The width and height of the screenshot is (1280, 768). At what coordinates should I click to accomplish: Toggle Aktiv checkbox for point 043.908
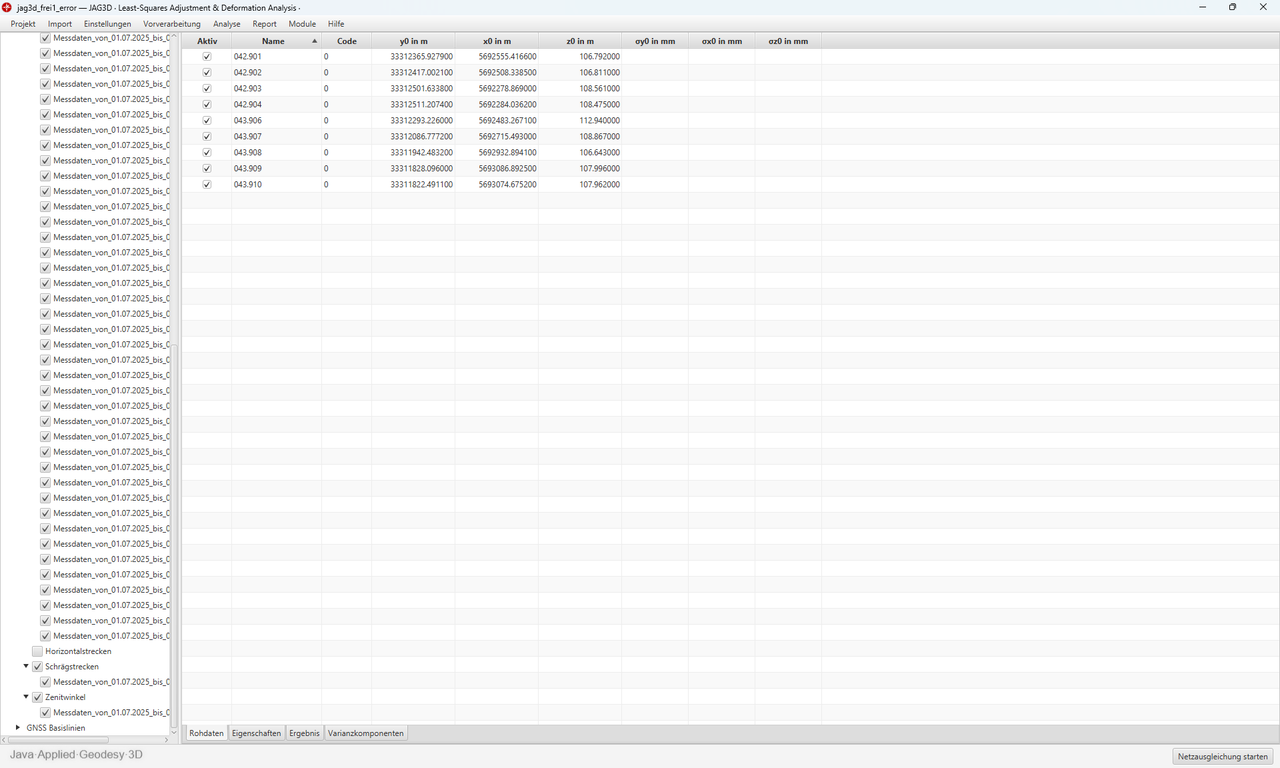pos(207,153)
